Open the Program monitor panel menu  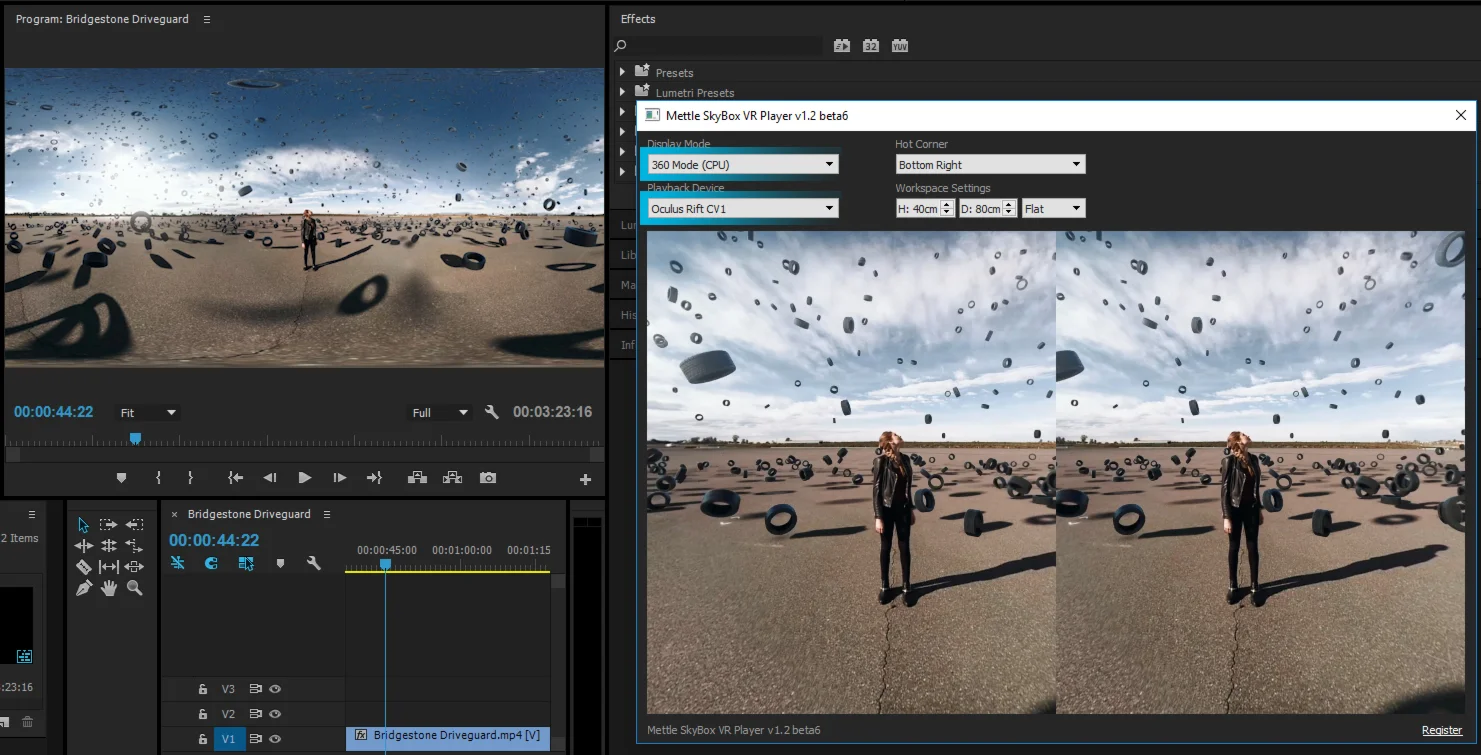click(x=207, y=19)
